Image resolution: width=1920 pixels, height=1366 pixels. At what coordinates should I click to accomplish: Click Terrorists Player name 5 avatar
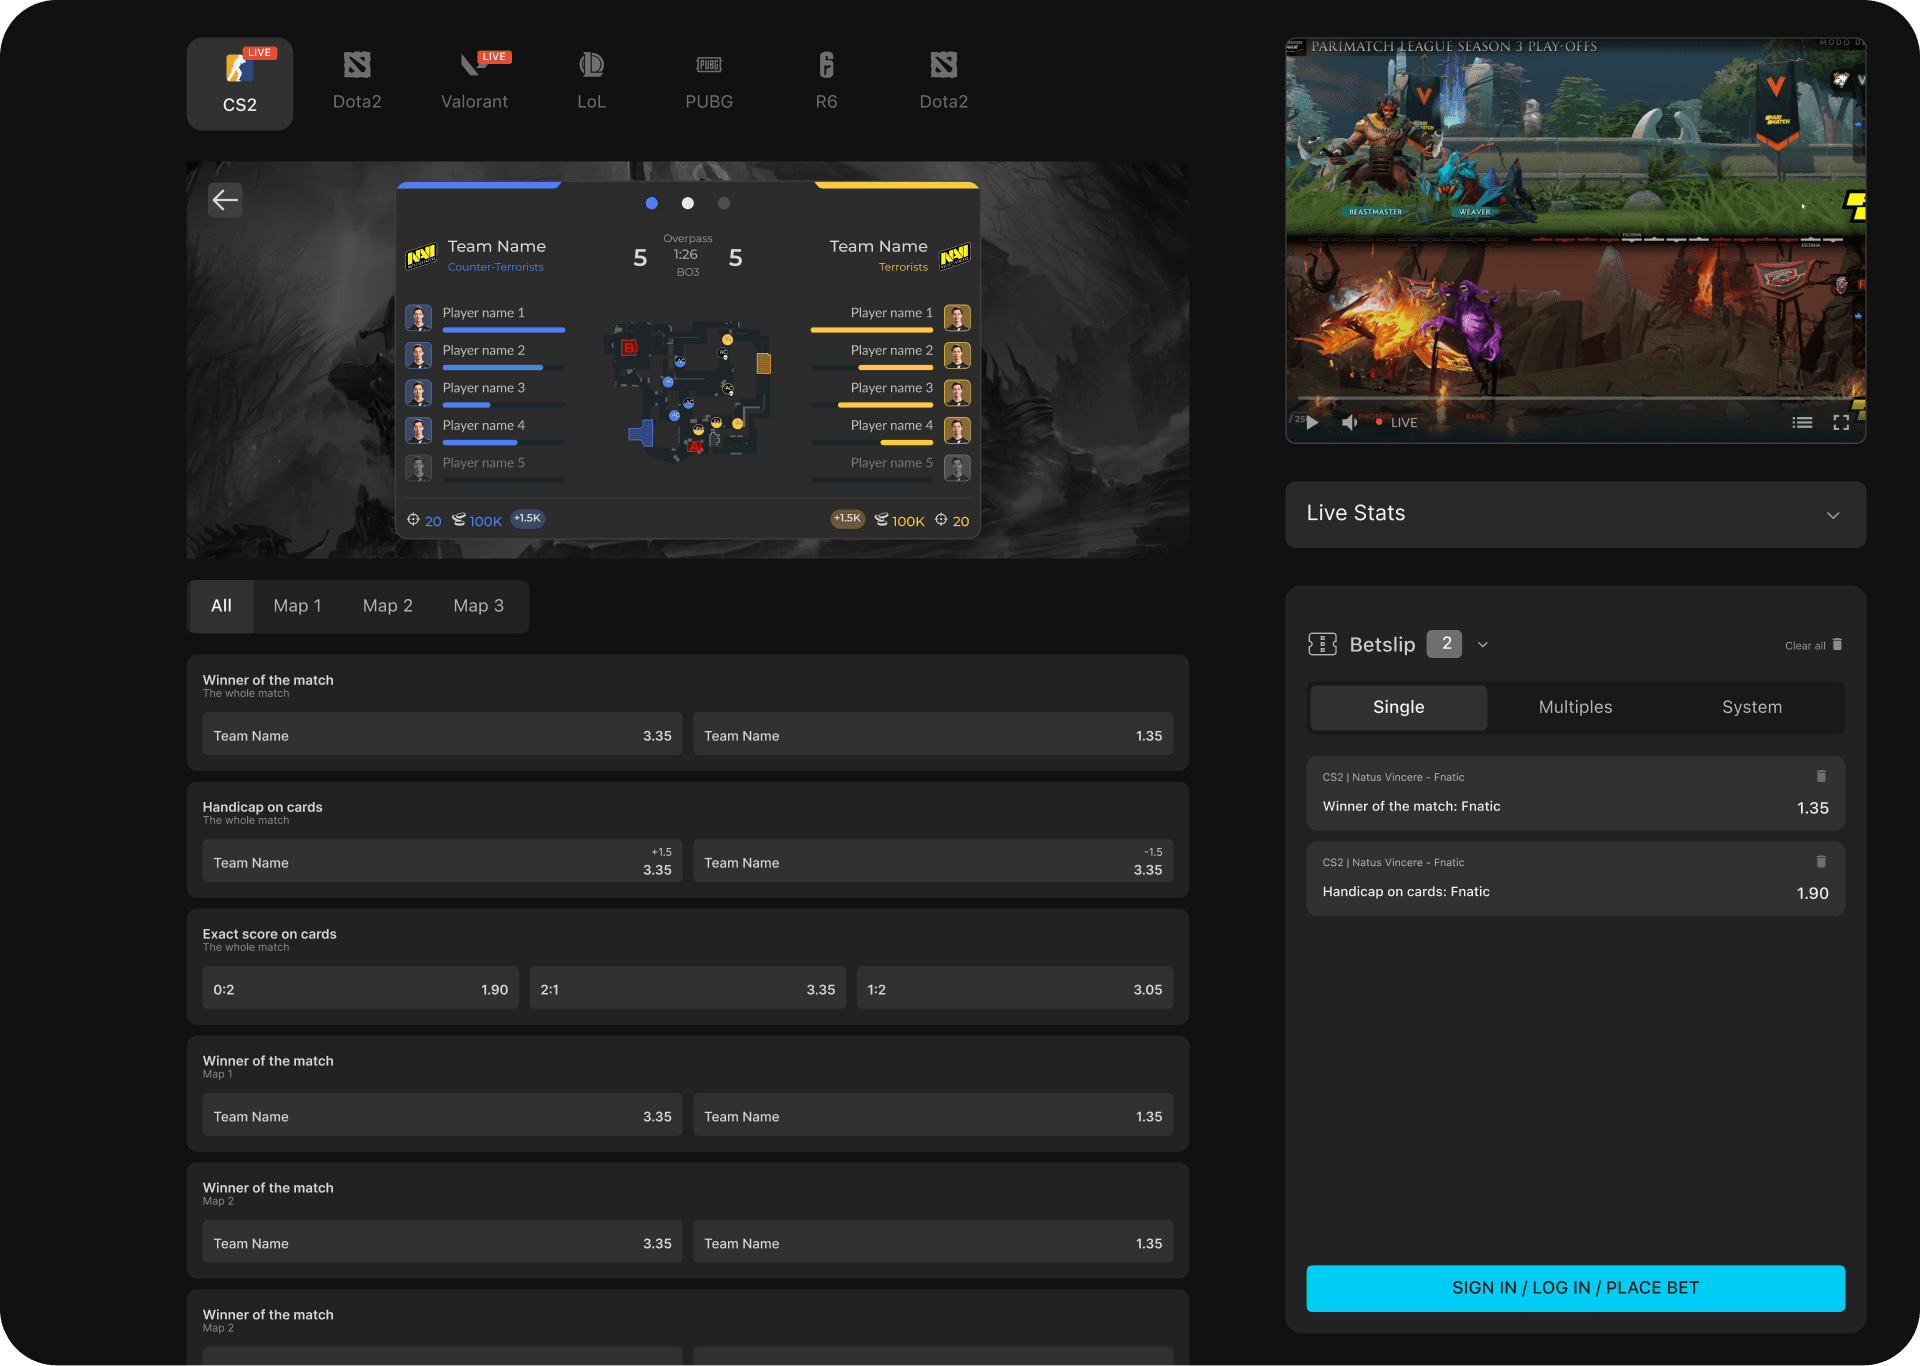[957, 468]
